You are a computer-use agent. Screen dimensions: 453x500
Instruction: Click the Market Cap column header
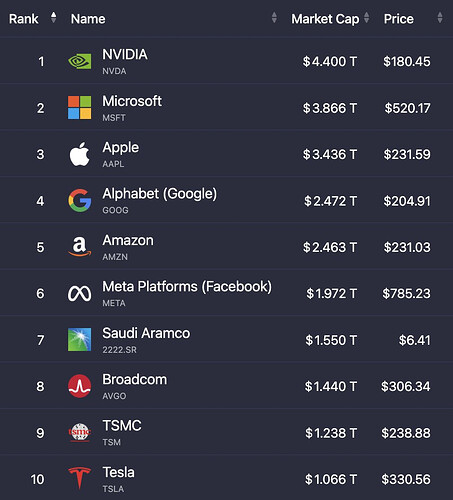(325, 19)
